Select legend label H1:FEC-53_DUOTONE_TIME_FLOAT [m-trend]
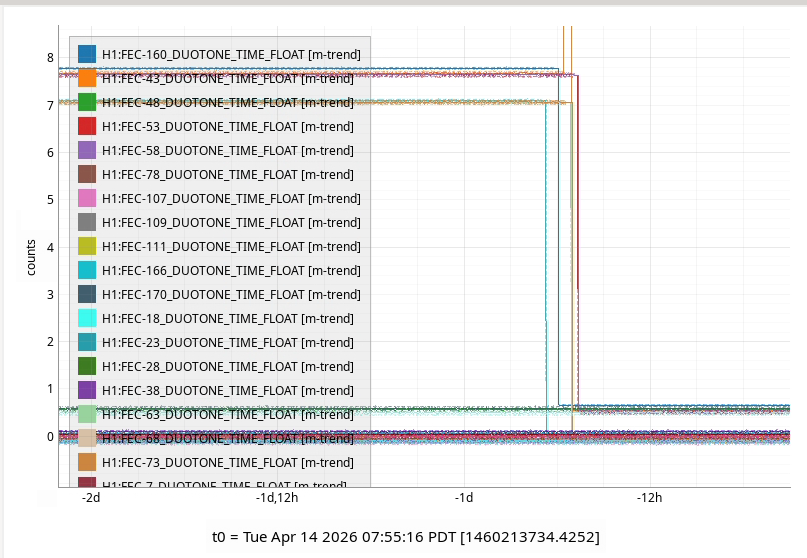The height and width of the screenshot is (558, 807). [x=228, y=127]
